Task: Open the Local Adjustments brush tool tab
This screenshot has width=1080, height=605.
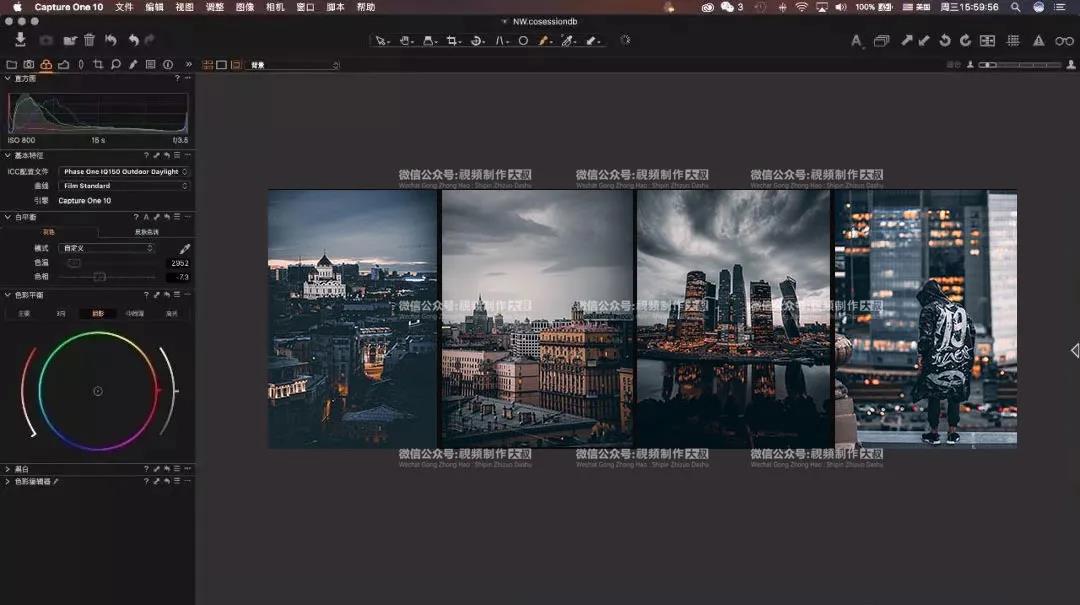Action: point(133,64)
